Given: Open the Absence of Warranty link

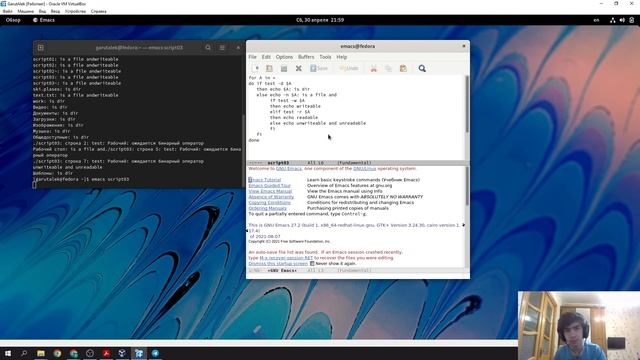Looking at the screenshot, I should [x=271, y=197].
